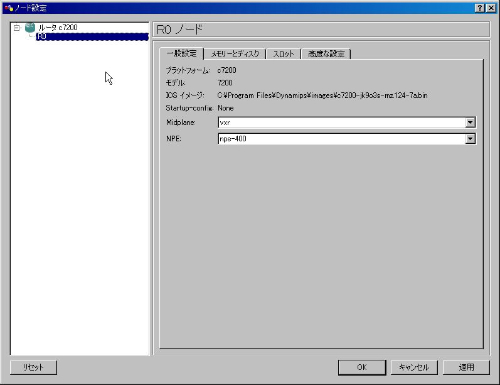This screenshot has width=500, height=385.
Task: Click the 適用 button
Action: (x=466, y=367)
